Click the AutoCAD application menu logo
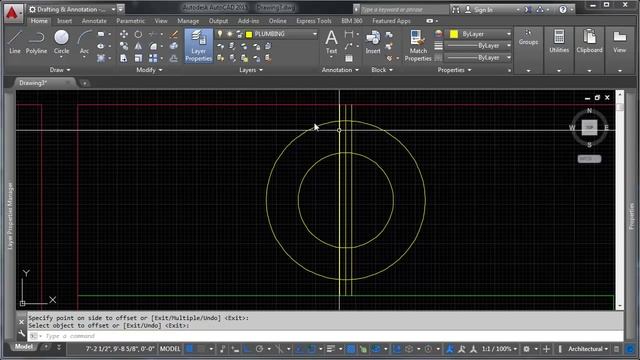Viewport: 640px width, 360px height. tap(13, 13)
